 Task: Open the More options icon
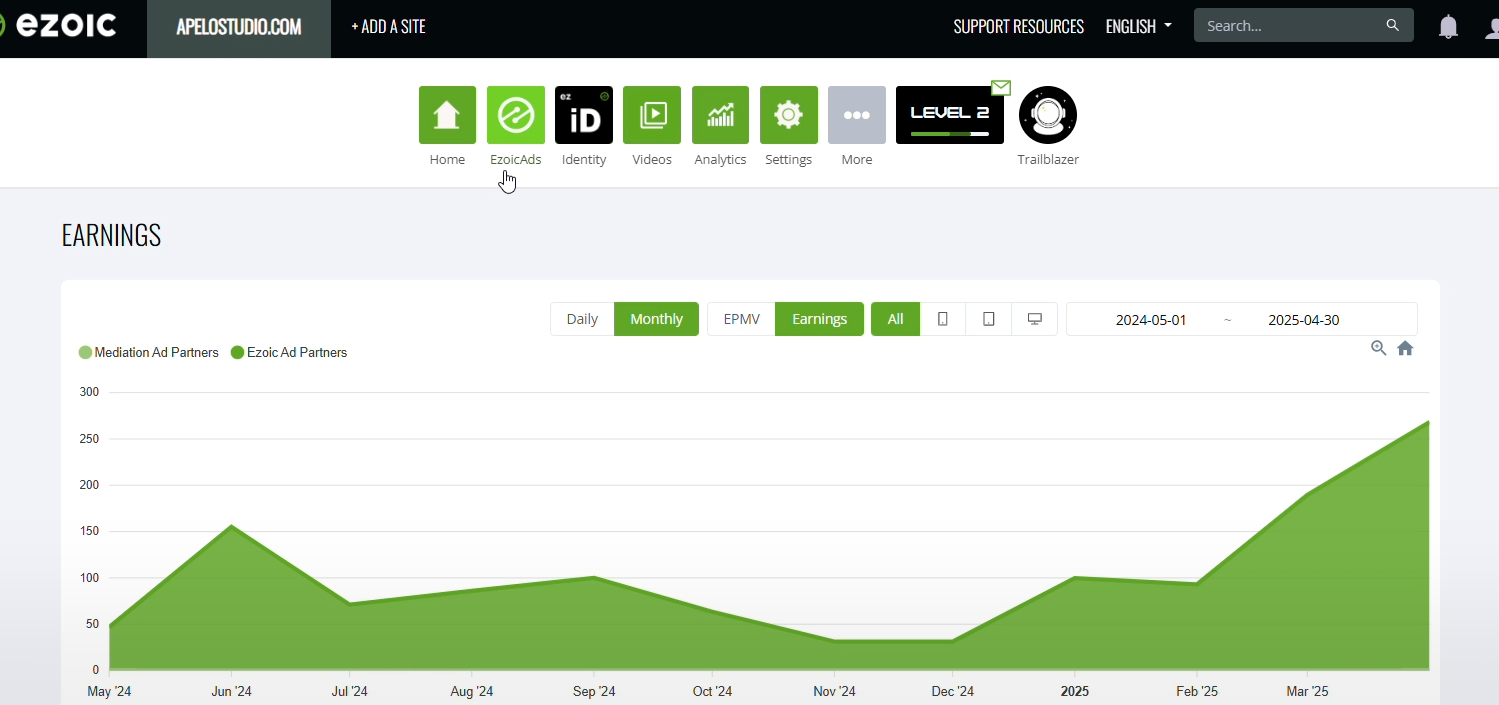pos(857,115)
